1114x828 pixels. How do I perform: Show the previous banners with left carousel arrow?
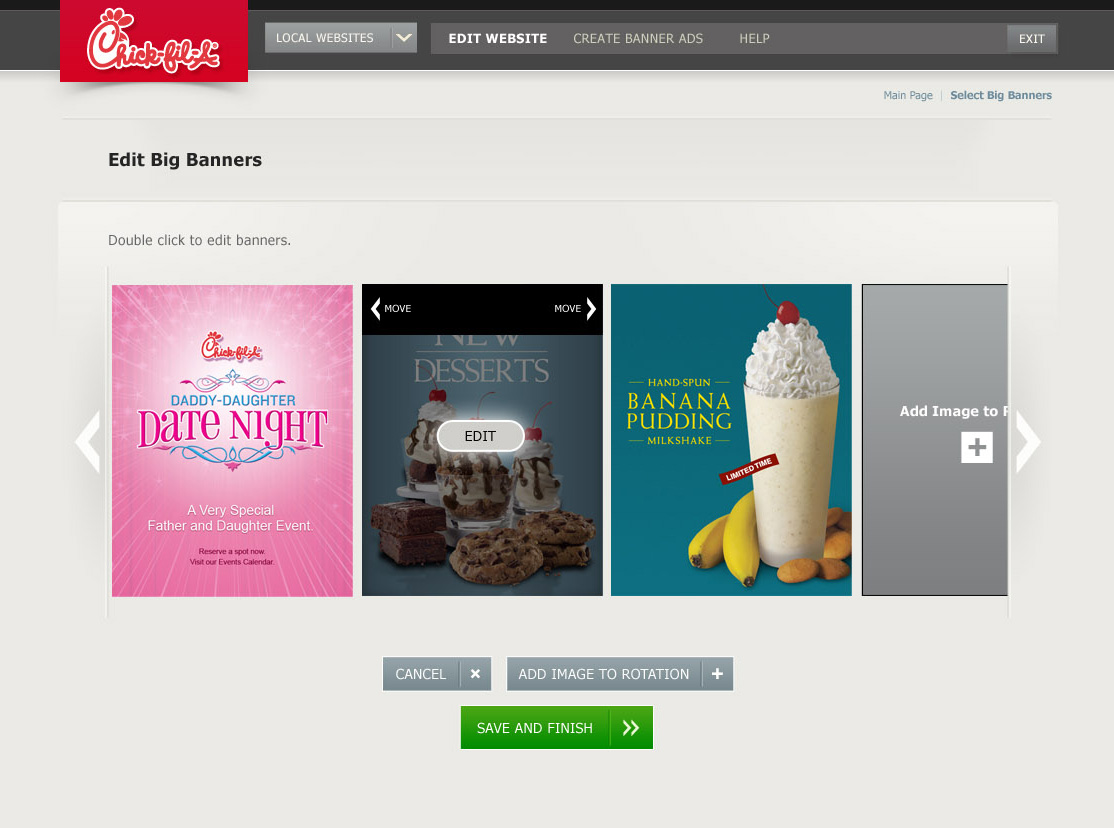coord(88,441)
